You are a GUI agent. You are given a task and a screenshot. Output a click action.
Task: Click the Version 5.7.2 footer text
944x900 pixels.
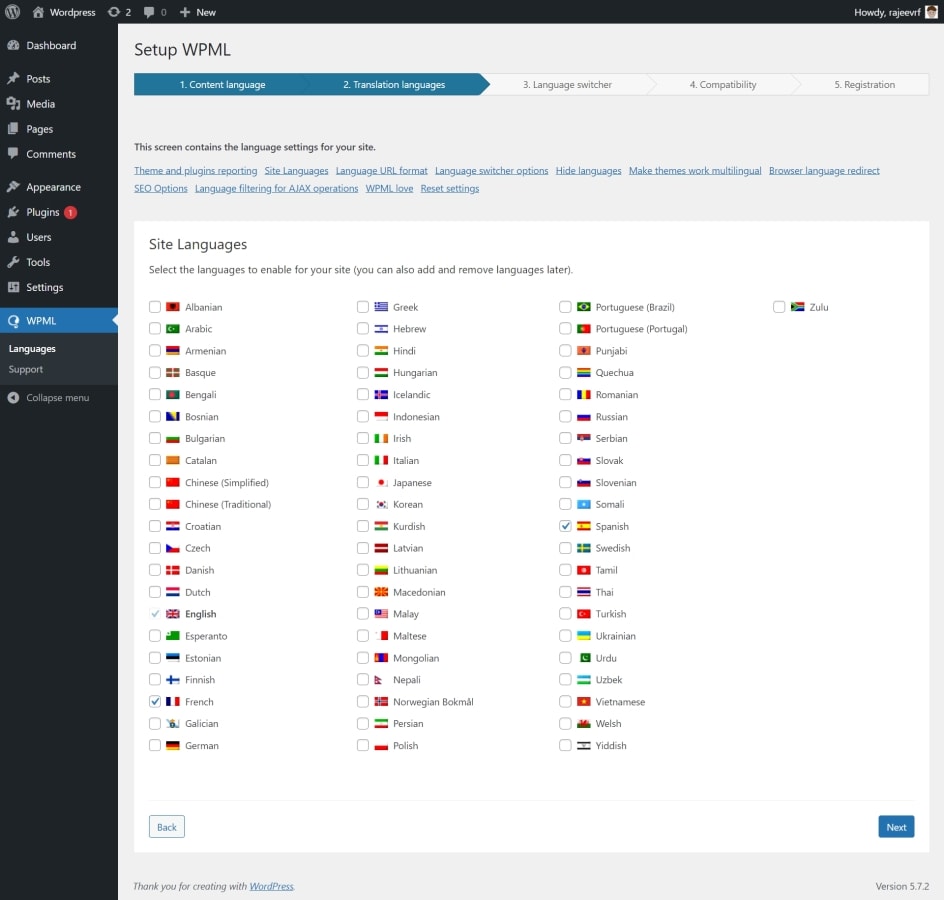(x=902, y=886)
